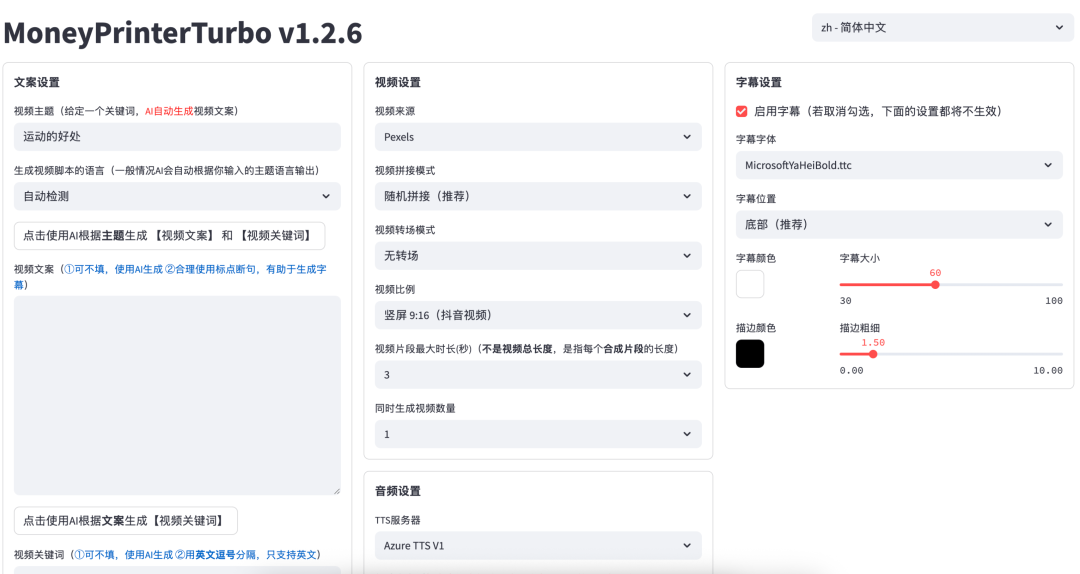Click the chevron arrow of Azure TTS V1 dropdown

coord(687,546)
